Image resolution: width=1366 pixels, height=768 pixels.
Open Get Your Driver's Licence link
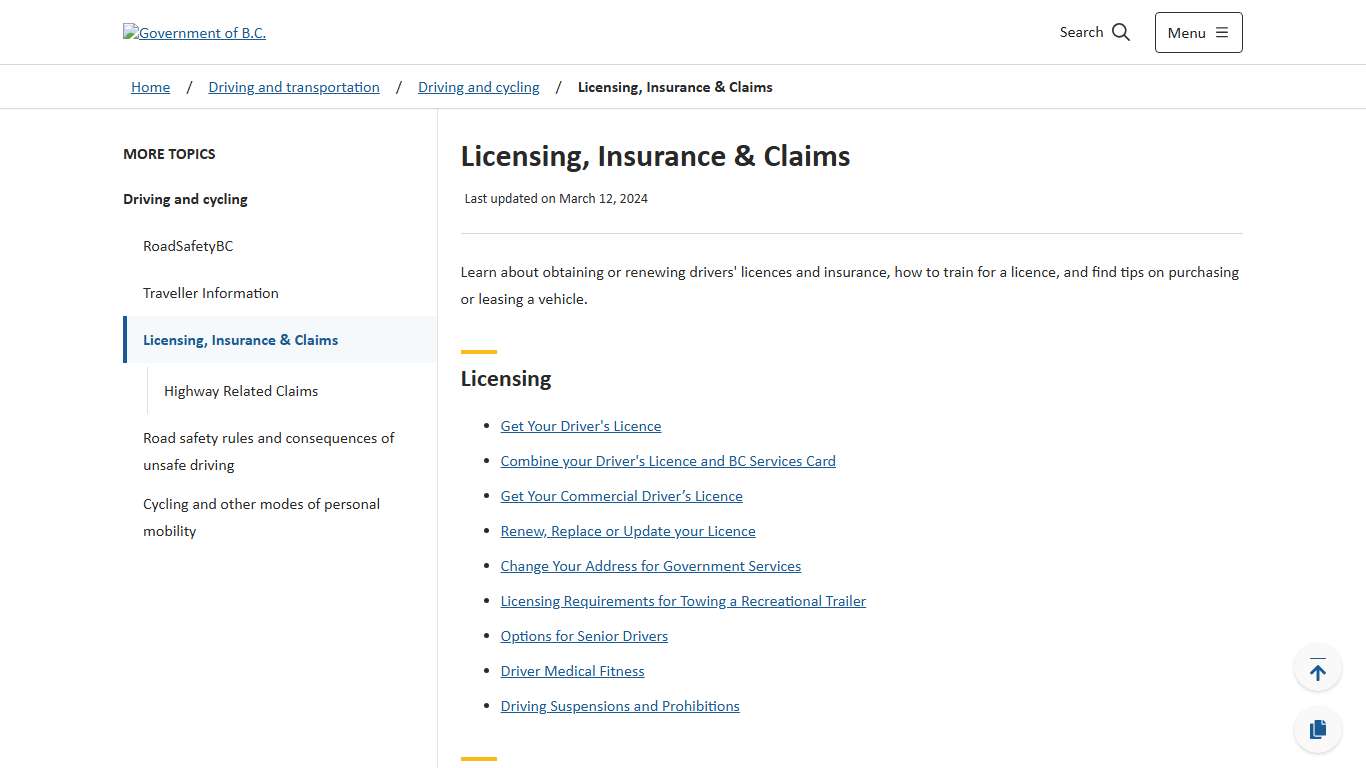[581, 426]
